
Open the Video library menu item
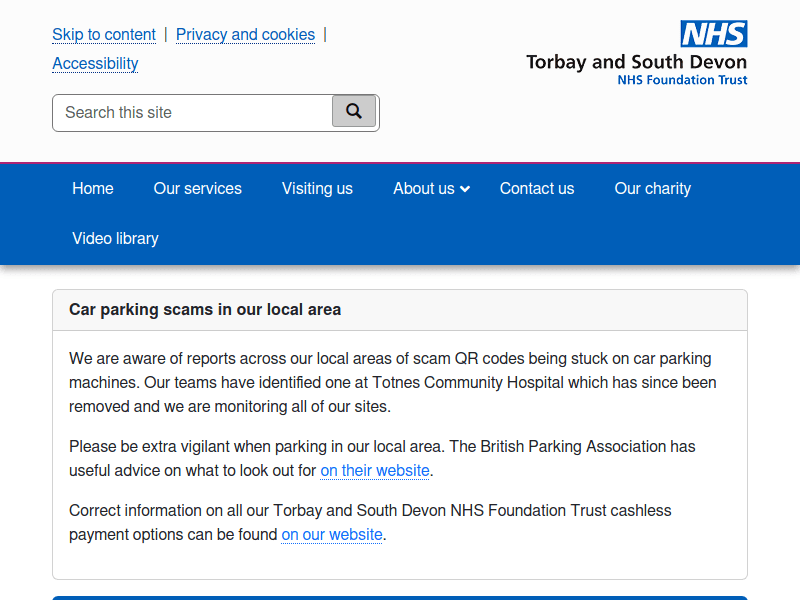coord(115,238)
